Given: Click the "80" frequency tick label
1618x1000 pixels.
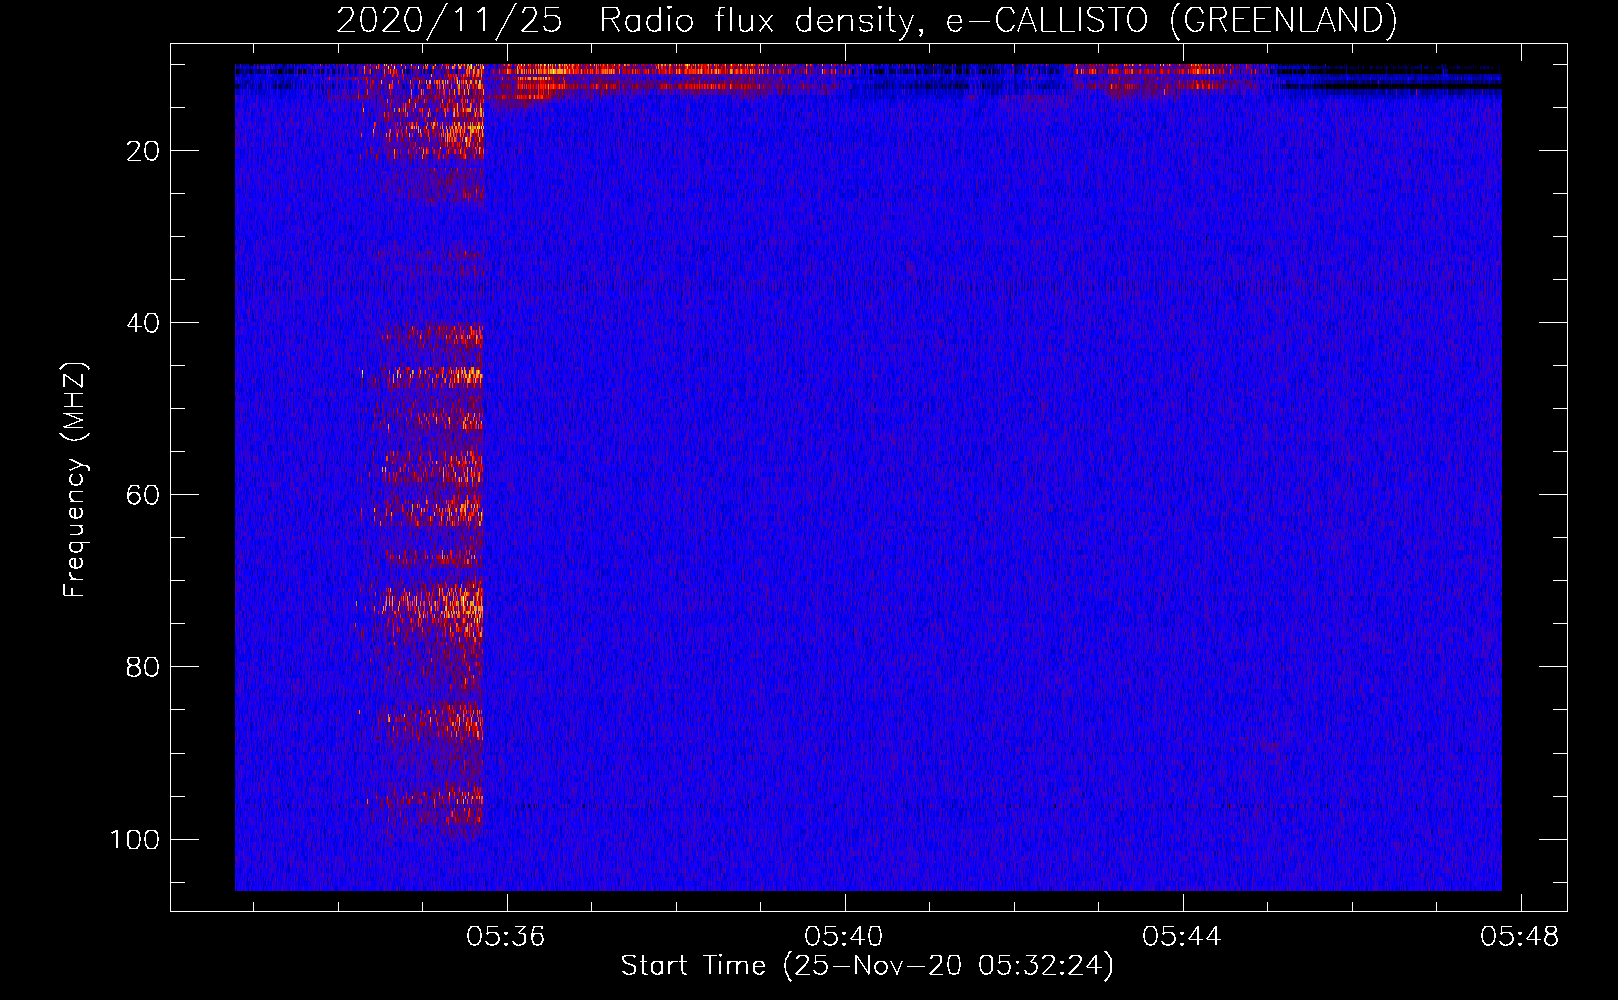Looking at the screenshot, I should pos(143,668).
